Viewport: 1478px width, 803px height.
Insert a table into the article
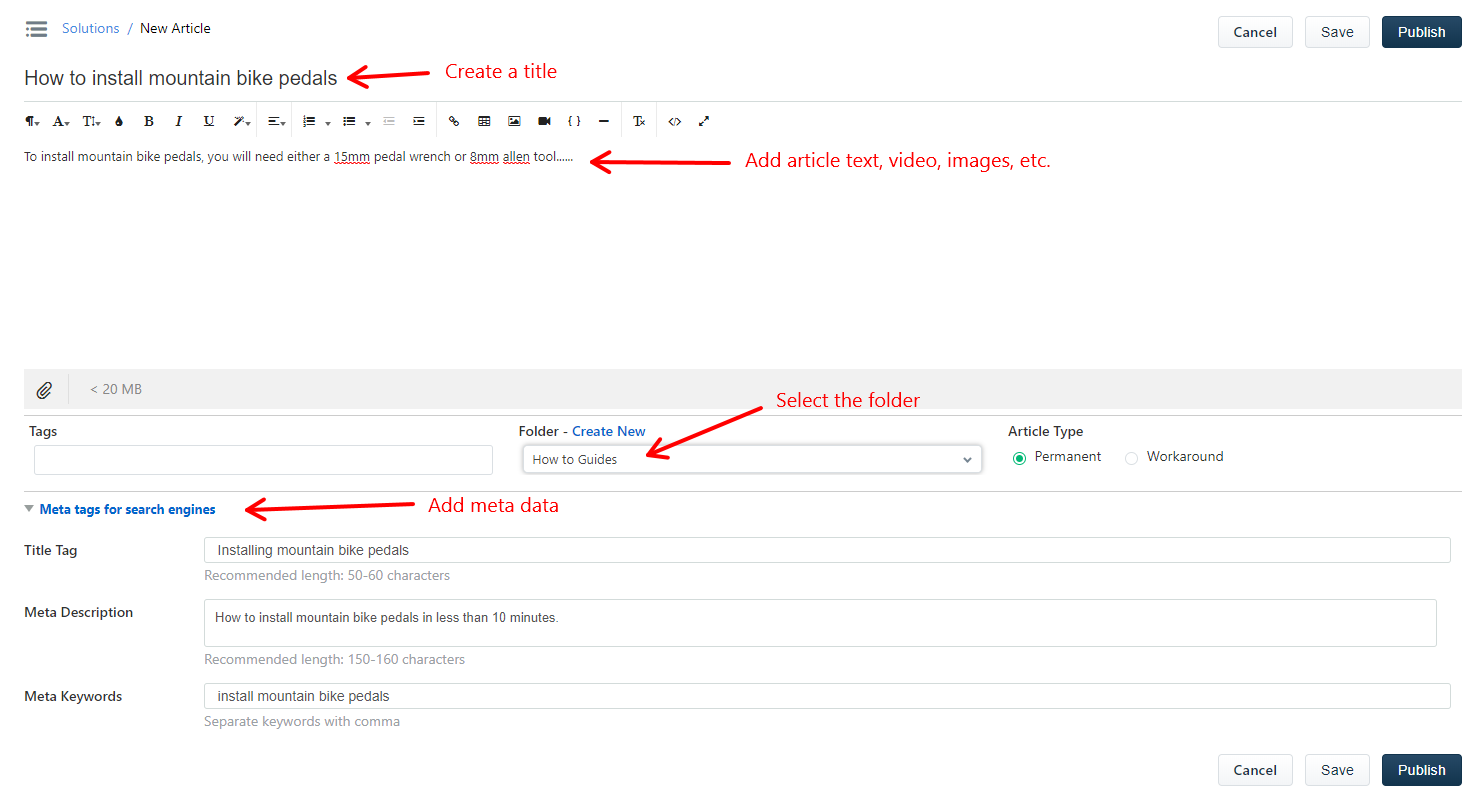[x=484, y=121]
